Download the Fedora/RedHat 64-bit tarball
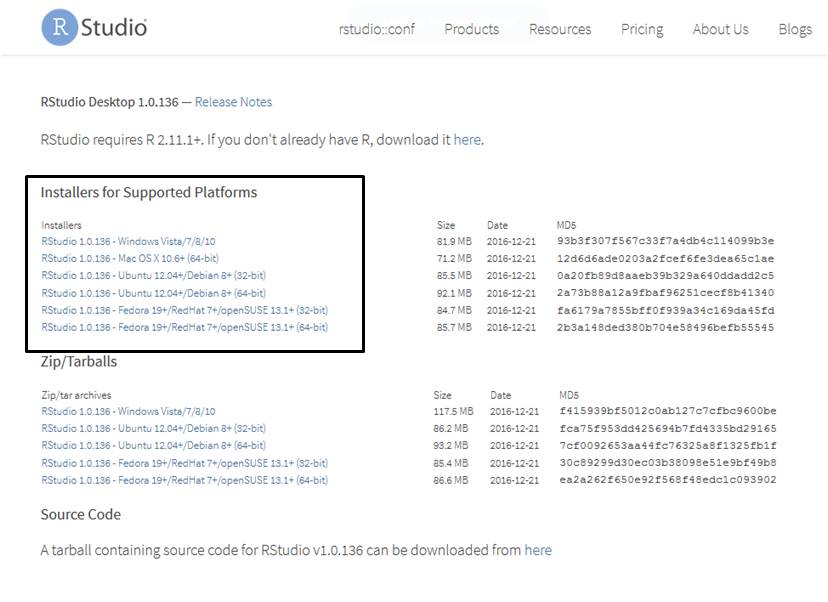 (184, 480)
